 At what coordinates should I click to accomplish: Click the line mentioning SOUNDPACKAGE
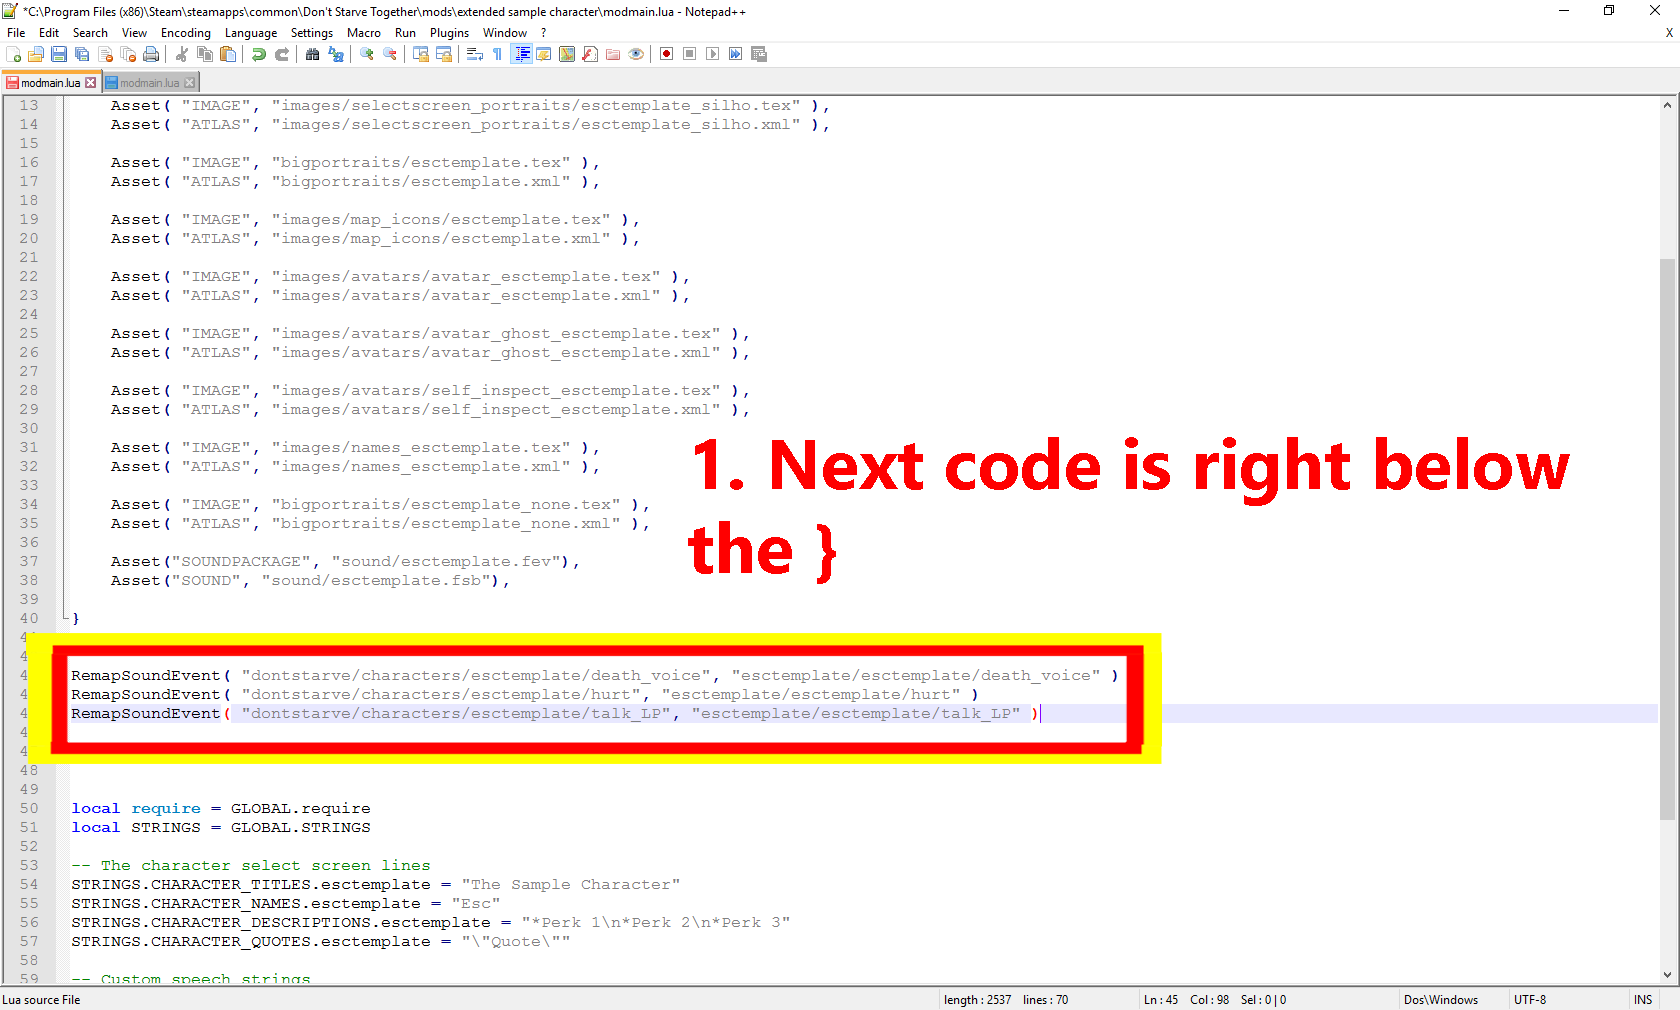pos(346,561)
